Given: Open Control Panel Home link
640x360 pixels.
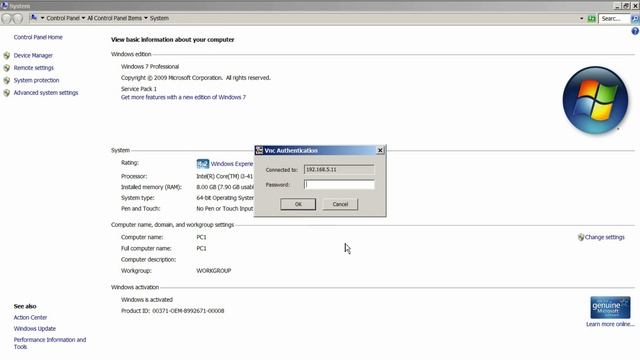Looking at the screenshot, I should (38, 37).
